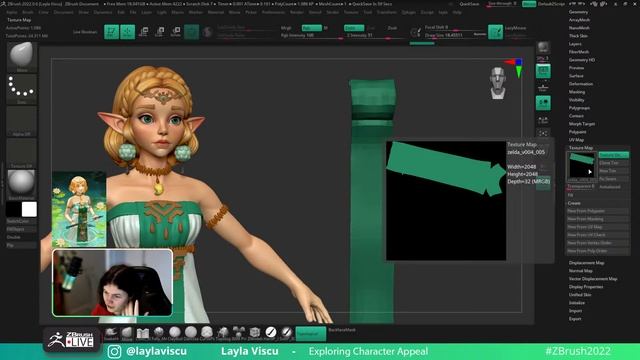Viewport: 640px width, 360px height.
Task: Select the book-shaped brush on the bottom shelf
Action: [x=143, y=333]
